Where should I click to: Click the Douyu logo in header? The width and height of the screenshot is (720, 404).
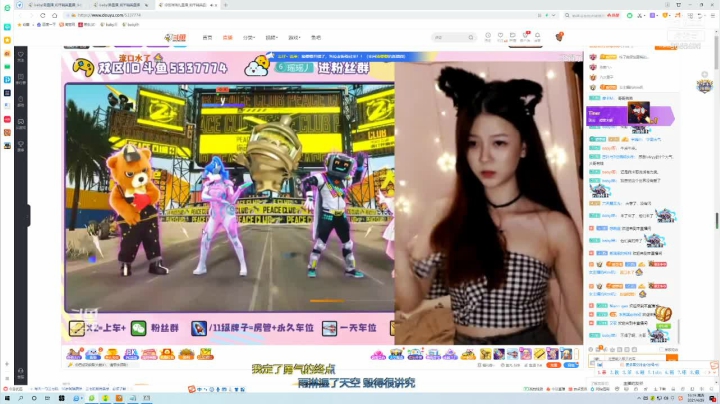click(175, 38)
